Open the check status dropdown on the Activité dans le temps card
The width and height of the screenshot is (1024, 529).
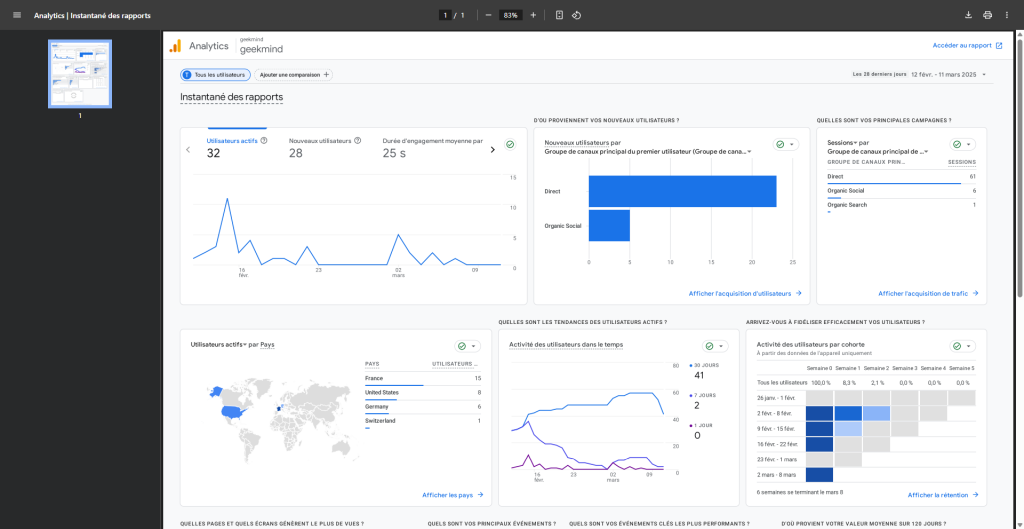[722, 346]
